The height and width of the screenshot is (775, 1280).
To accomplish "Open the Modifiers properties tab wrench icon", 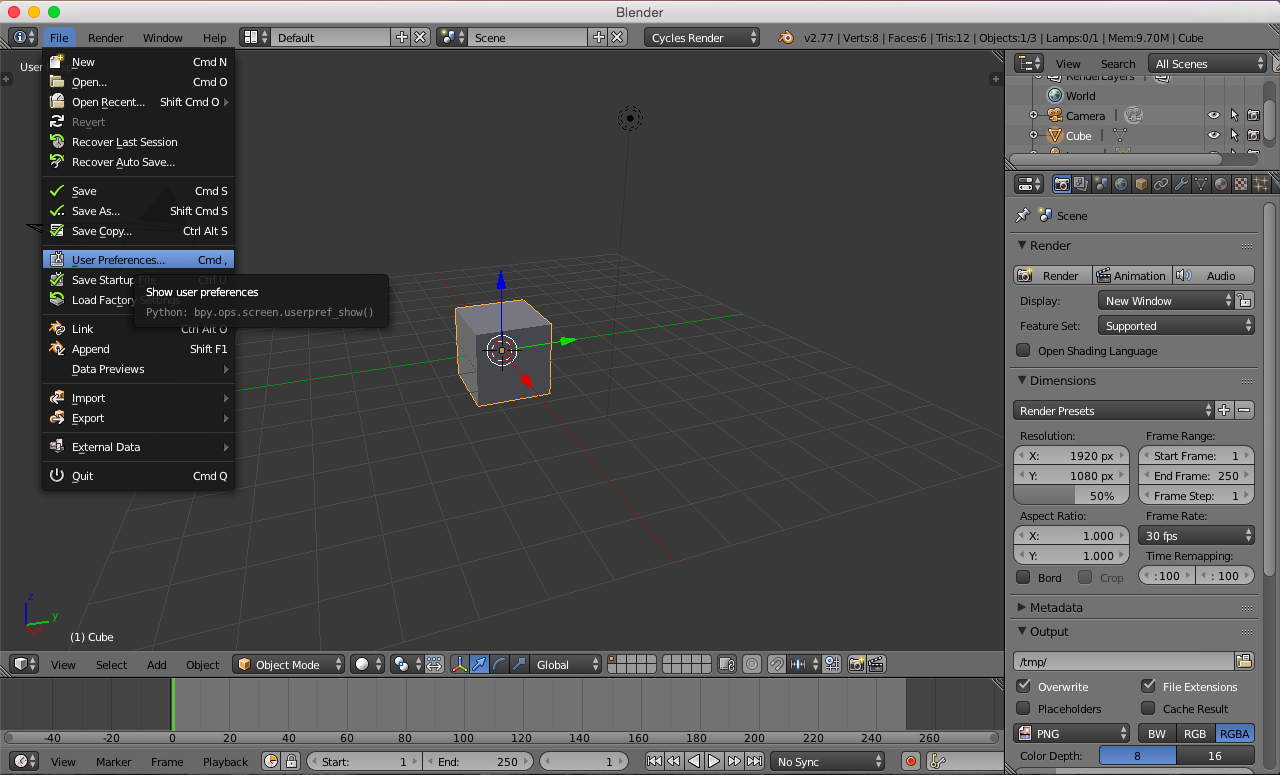I will (1181, 184).
